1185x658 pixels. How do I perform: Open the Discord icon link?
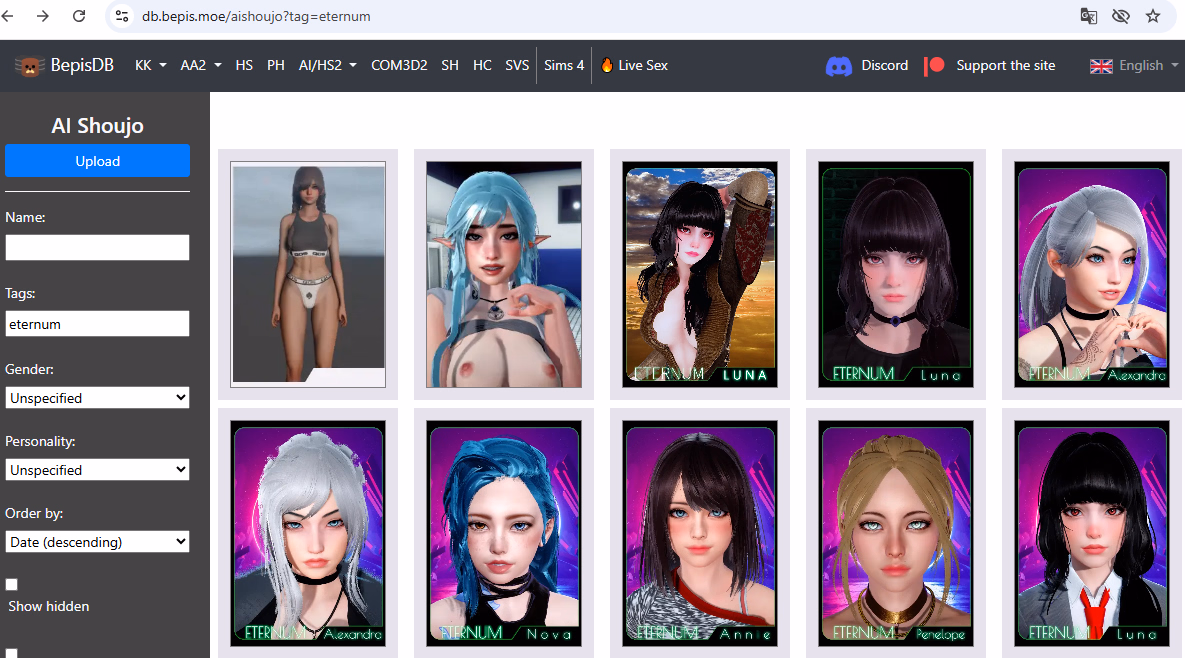point(838,66)
